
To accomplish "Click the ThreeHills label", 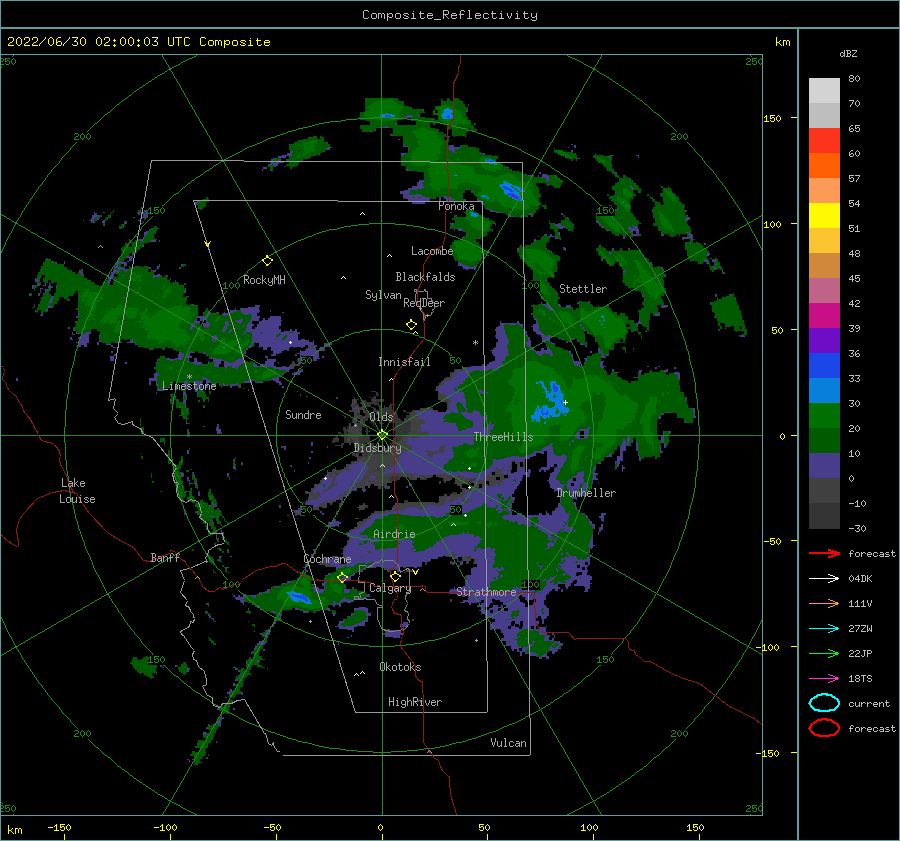I will coord(503,437).
